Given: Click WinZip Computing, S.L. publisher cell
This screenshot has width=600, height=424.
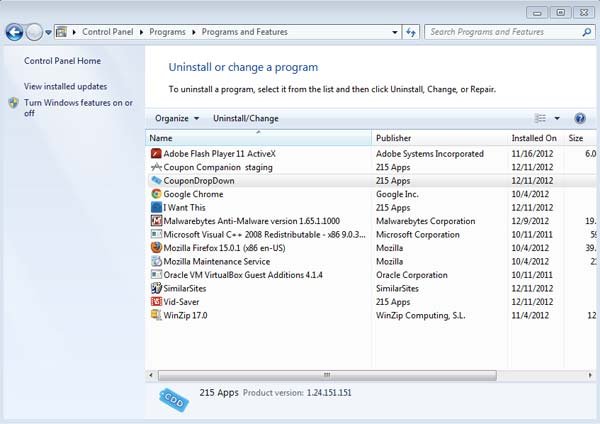Looking at the screenshot, I should coord(421,315).
